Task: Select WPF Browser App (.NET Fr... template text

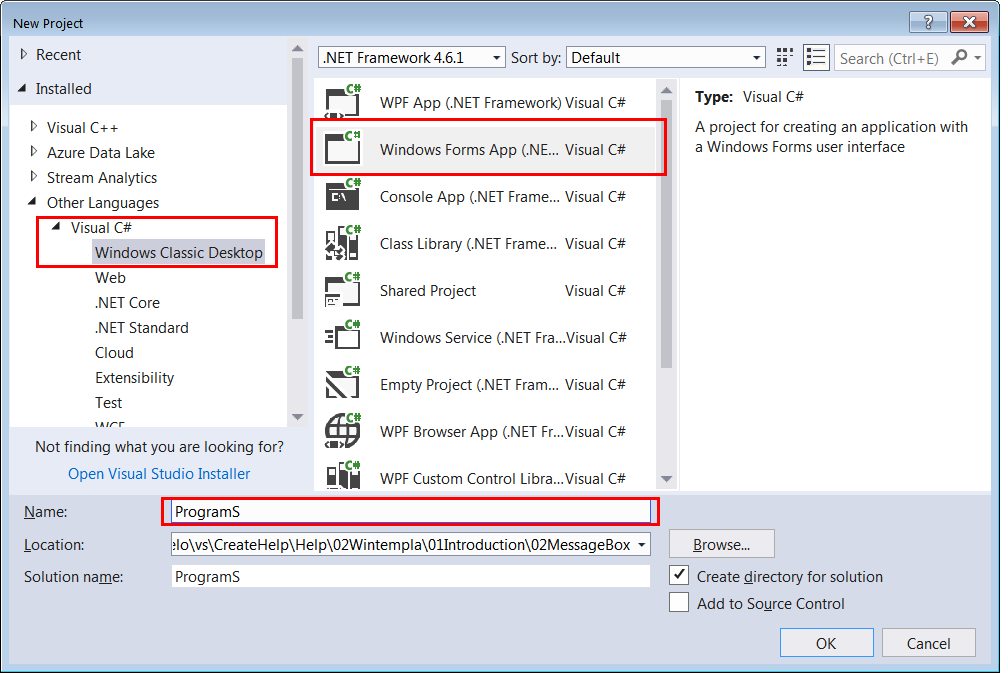Action: click(x=472, y=432)
